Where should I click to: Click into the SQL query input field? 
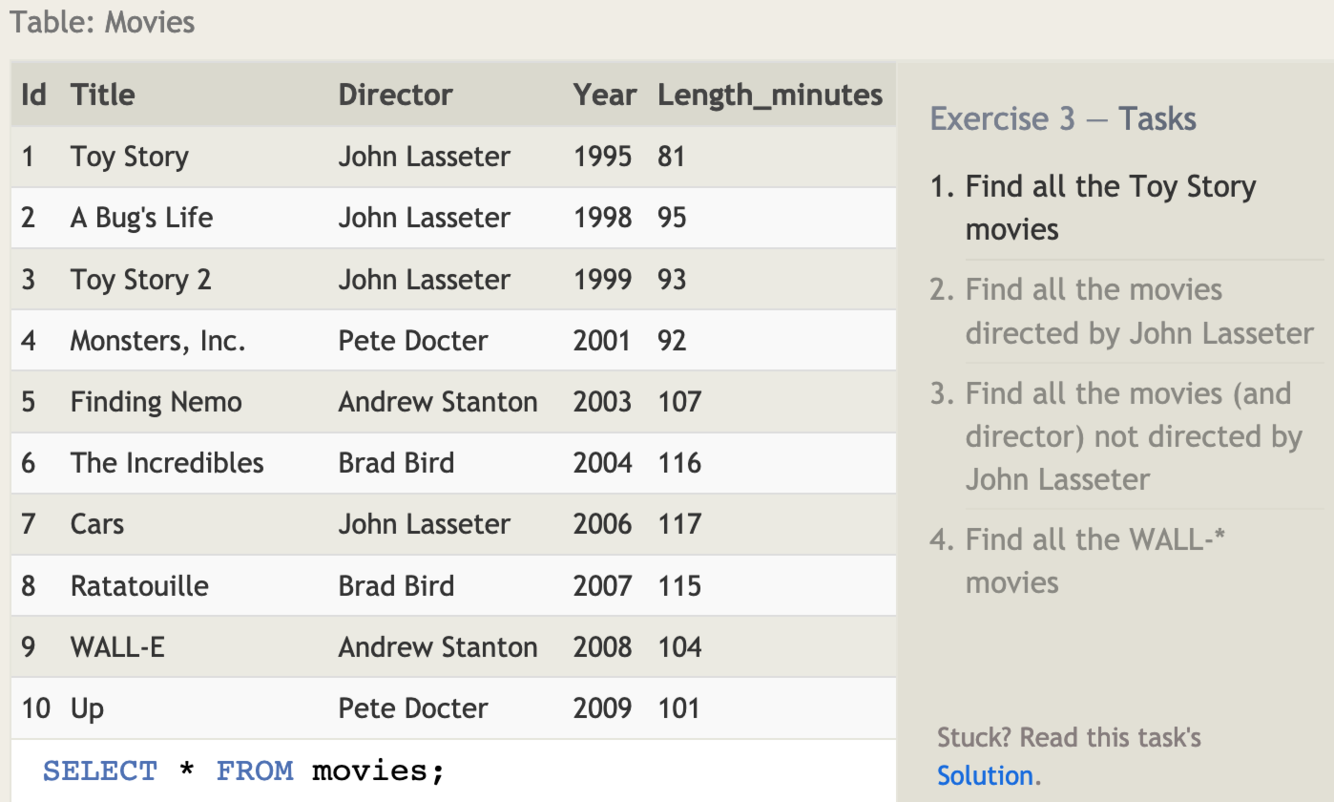point(454,771)
